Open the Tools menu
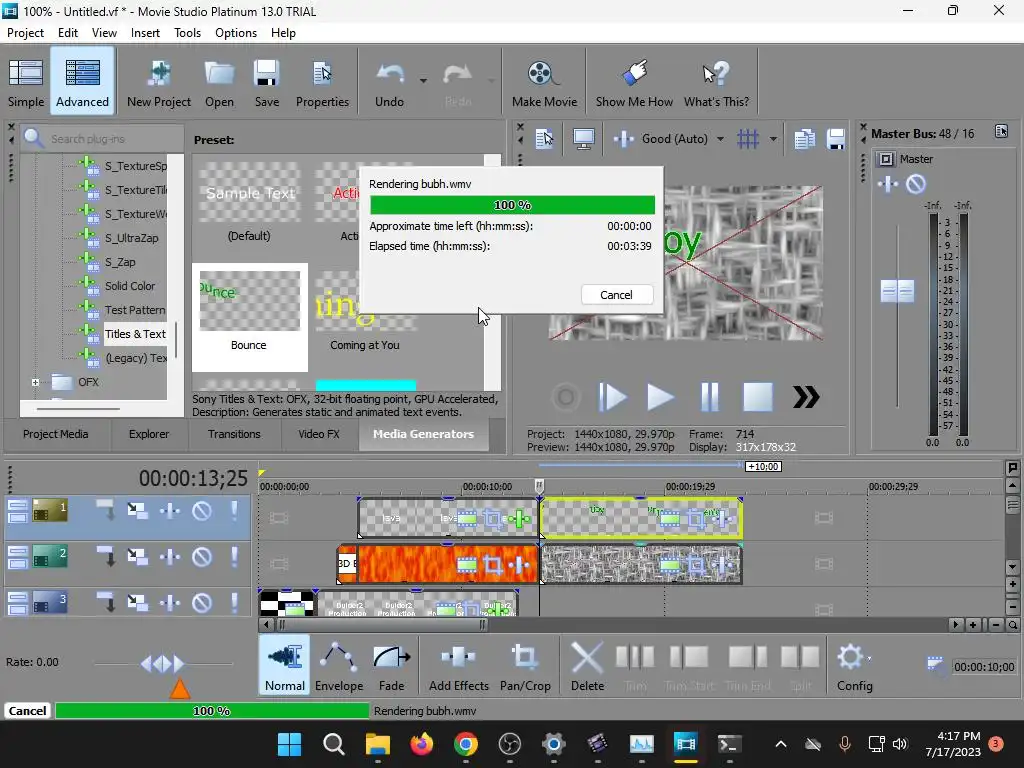 click(x=187, y=33)
